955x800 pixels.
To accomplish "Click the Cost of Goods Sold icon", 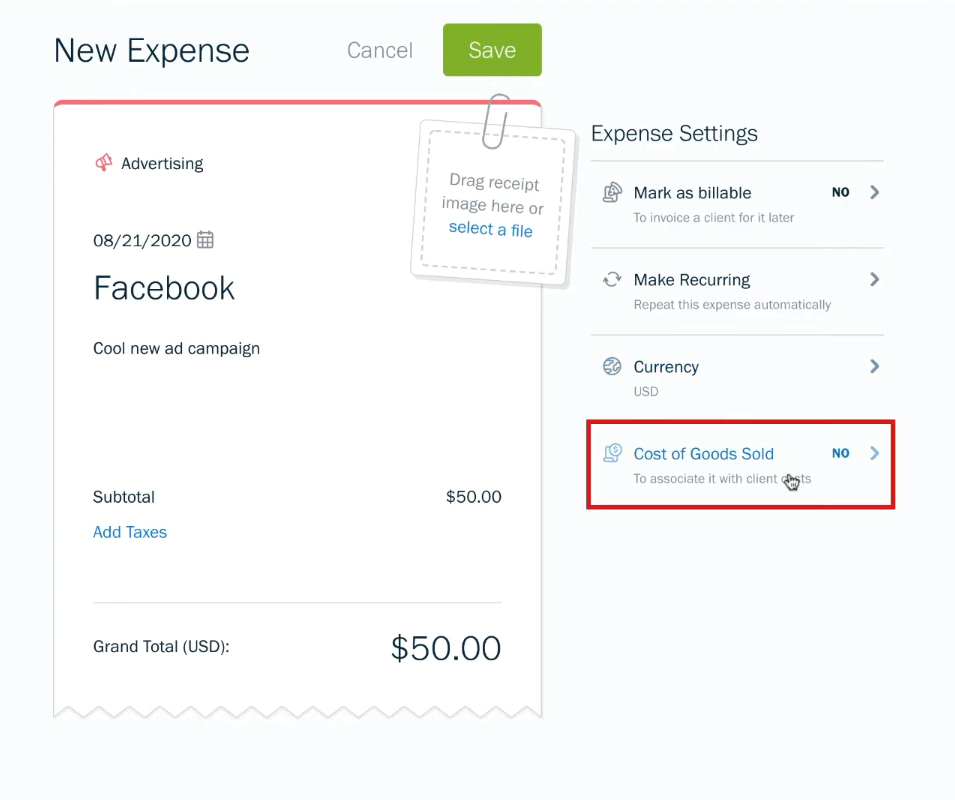I will 612,453.
